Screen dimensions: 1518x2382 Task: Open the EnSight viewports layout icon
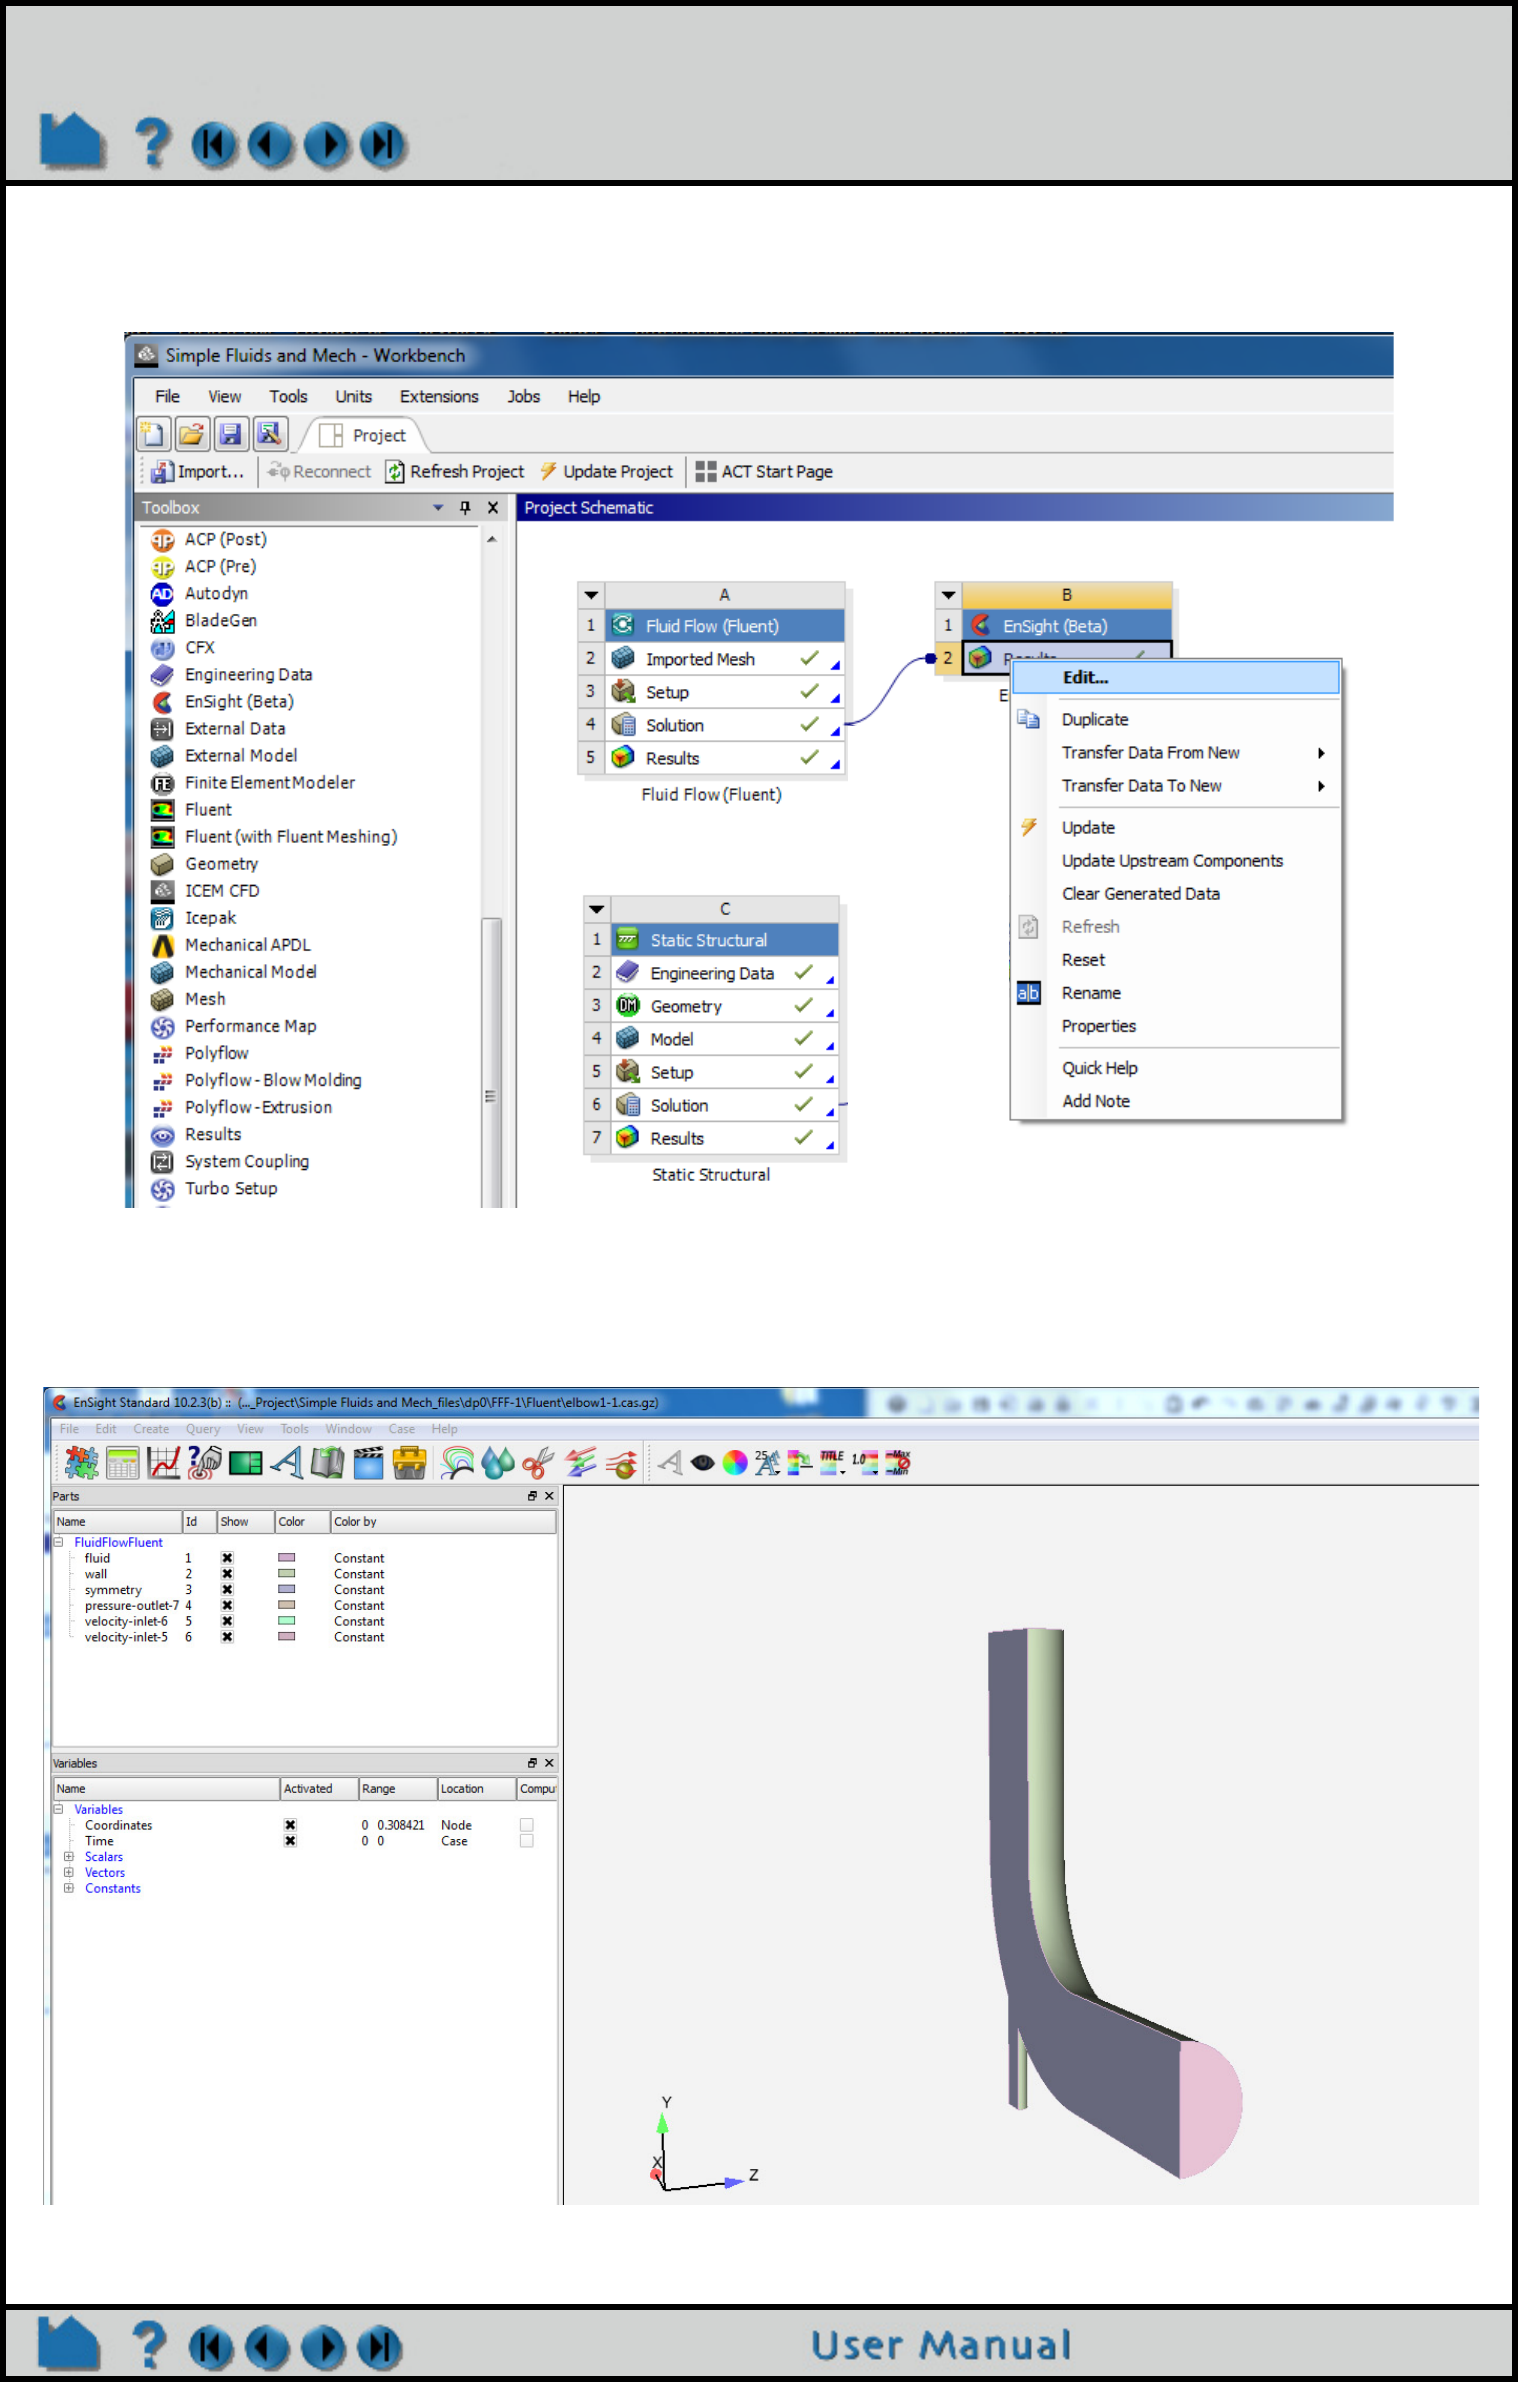[245, 1463]
